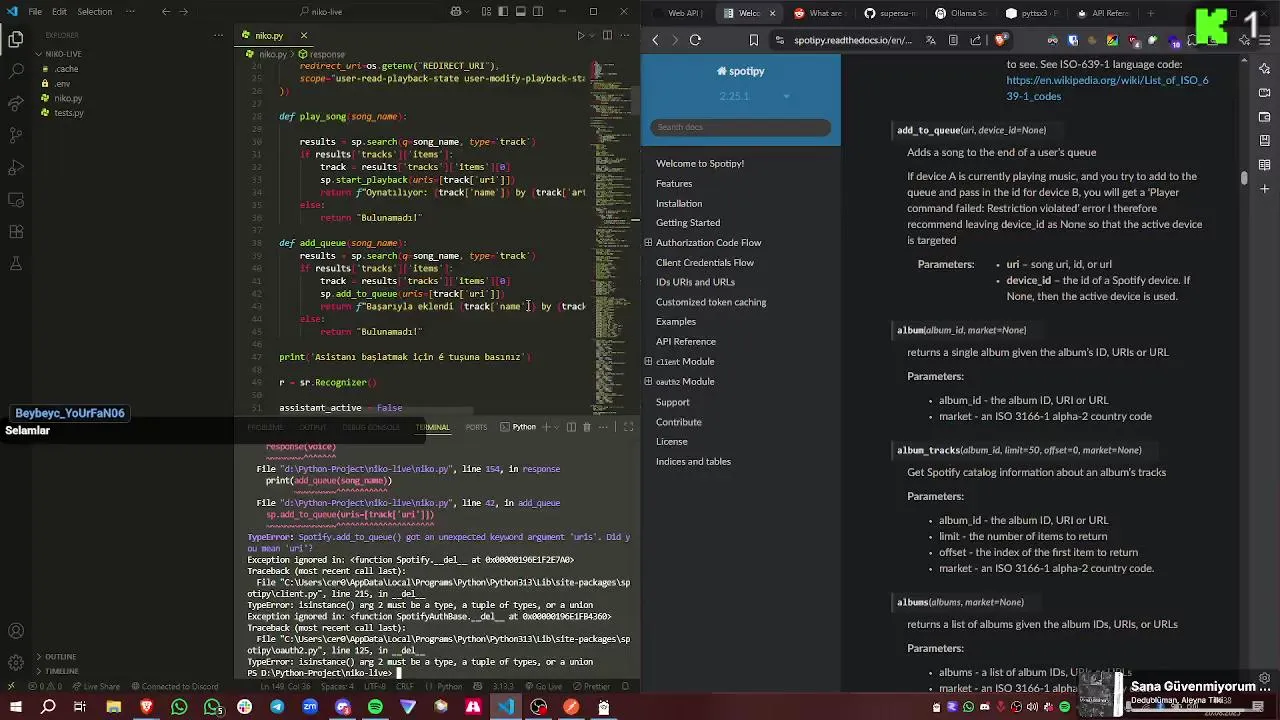Image resolution: width=1280 pixels, height=720 pixels.
Task: Open editor More Actions ellipsis
Action: 625,35
